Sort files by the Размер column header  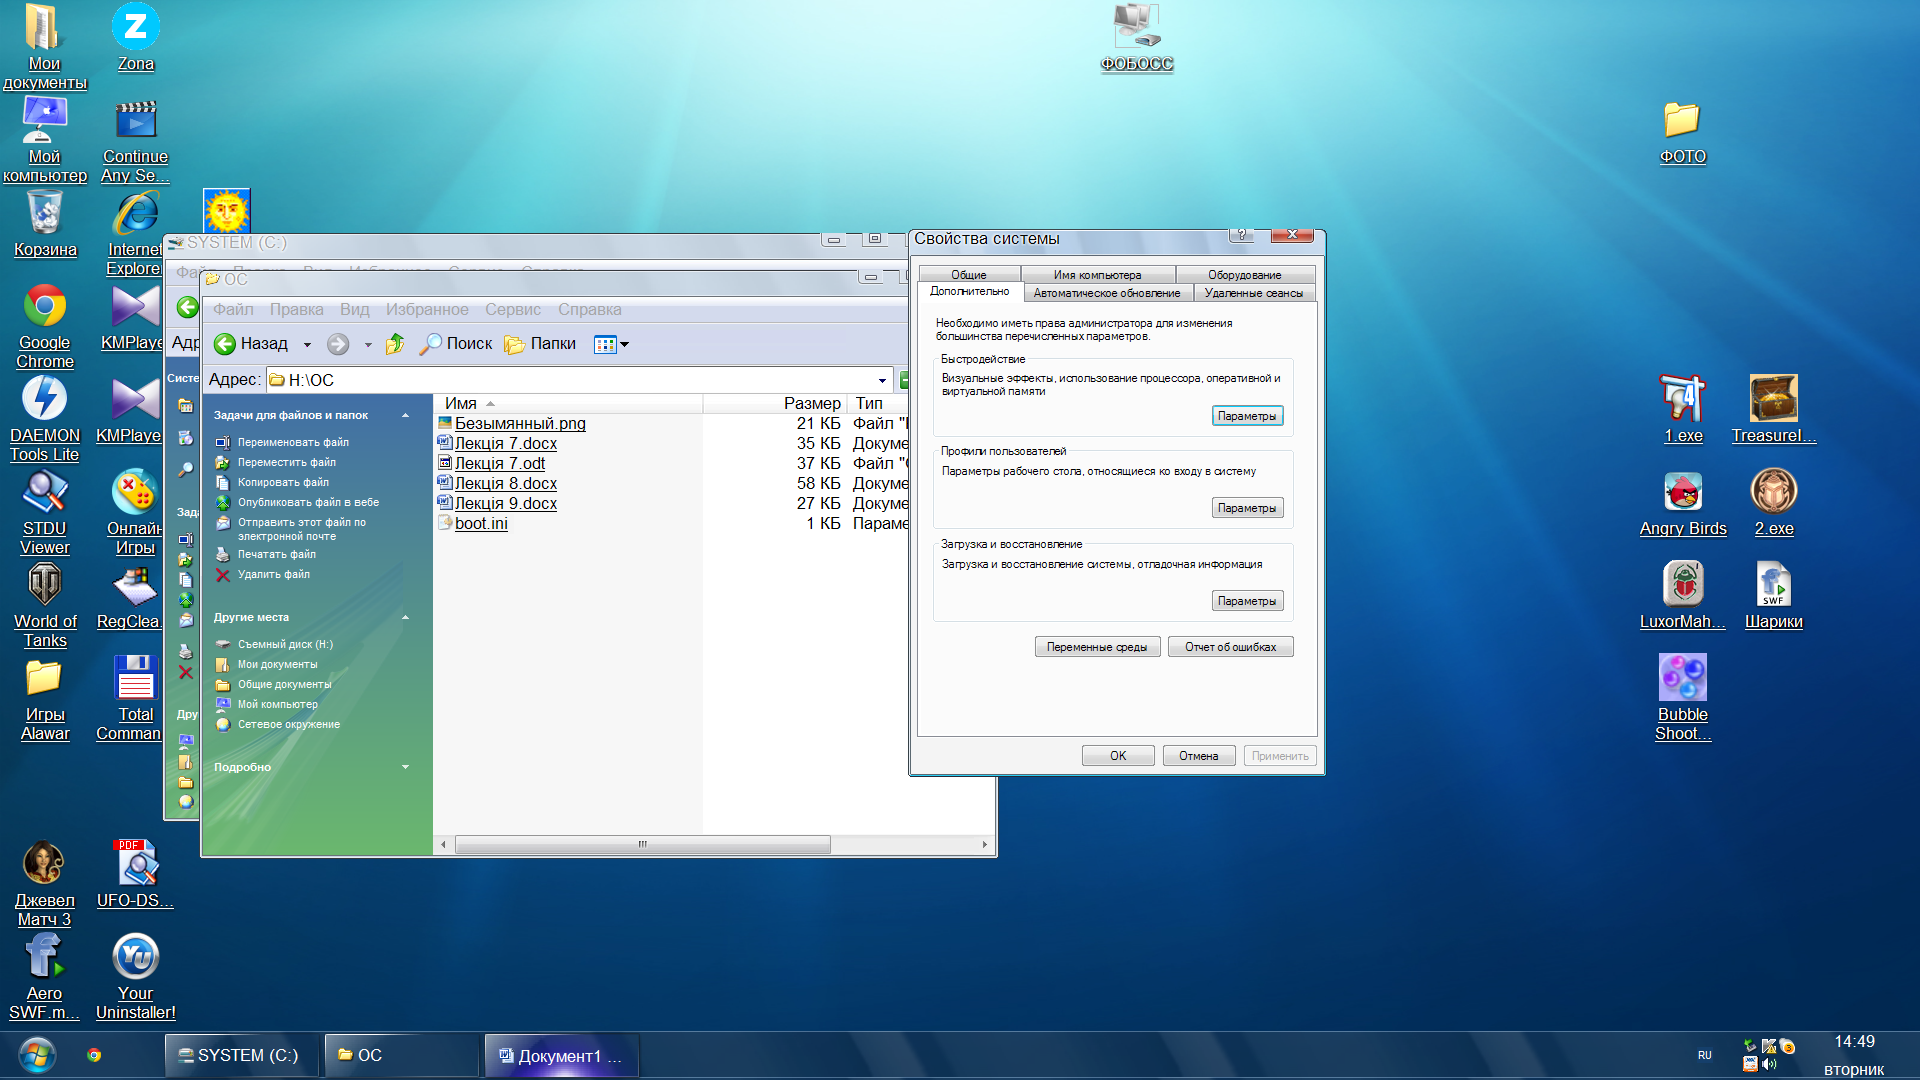coord(775,403)
